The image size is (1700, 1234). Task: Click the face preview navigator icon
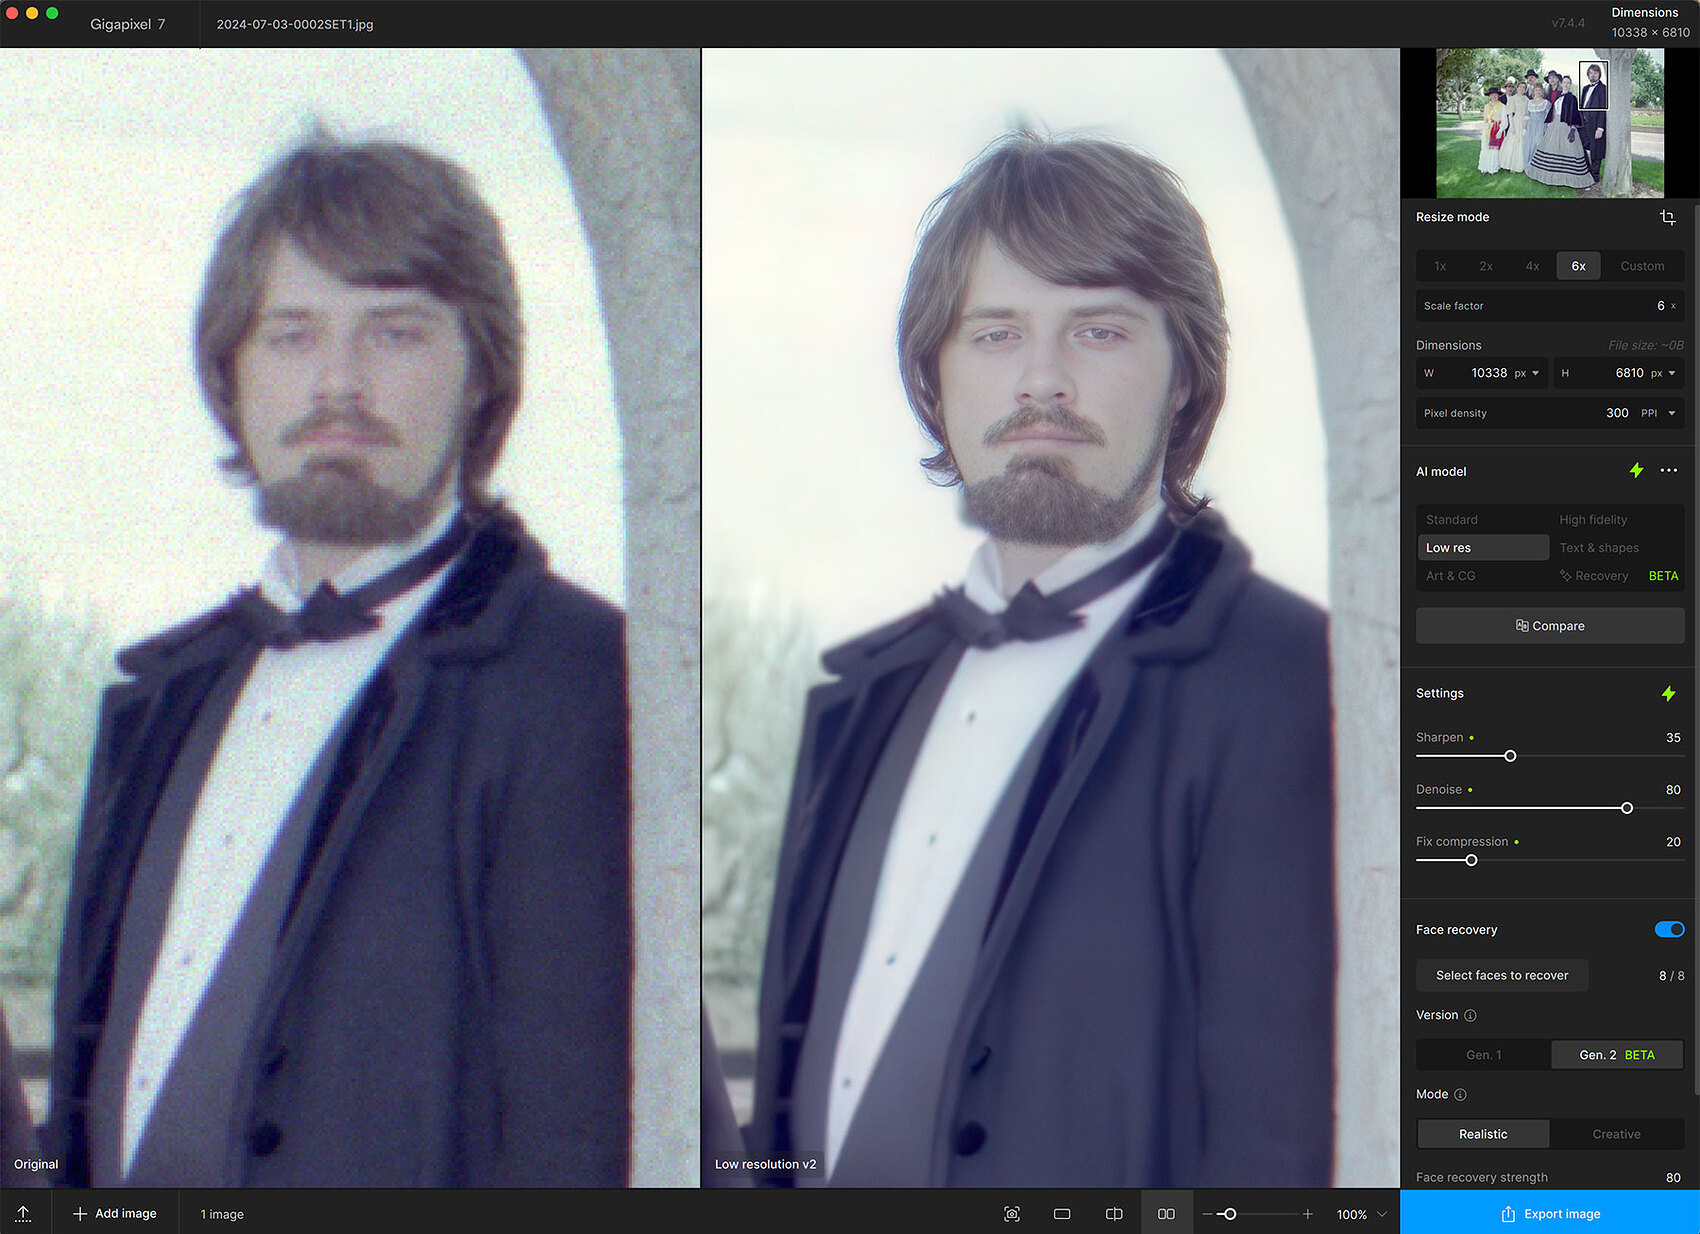coord(1012,1213)
